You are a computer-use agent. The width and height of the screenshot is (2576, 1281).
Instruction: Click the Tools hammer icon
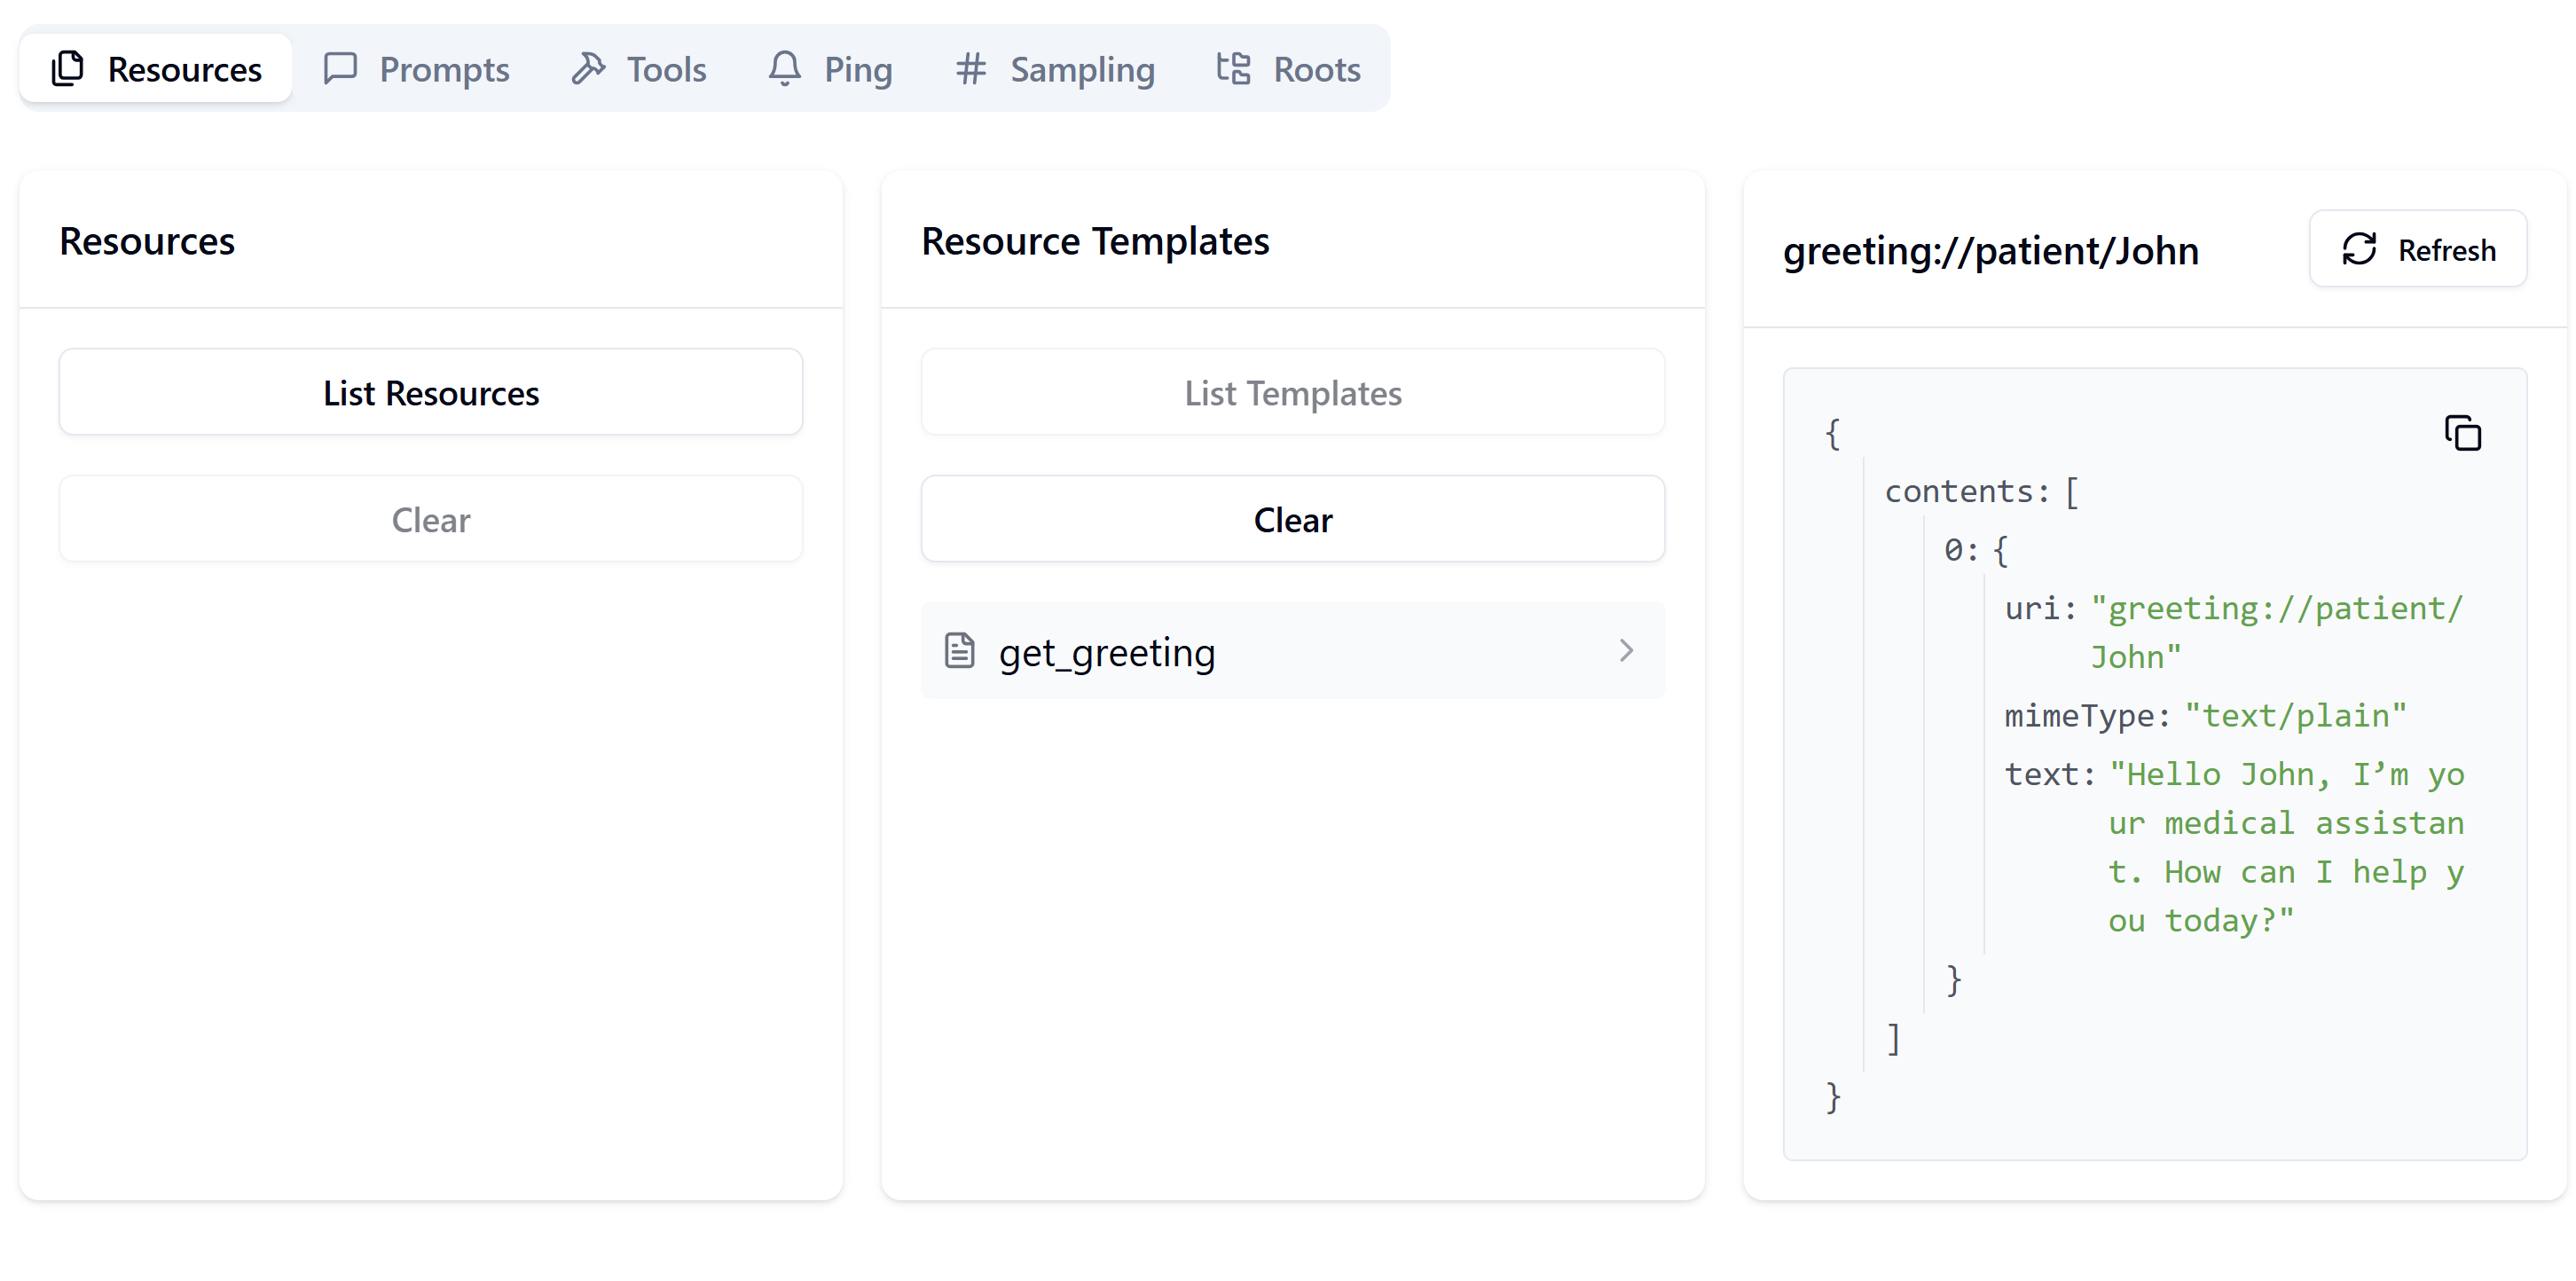tap(588, 69)
